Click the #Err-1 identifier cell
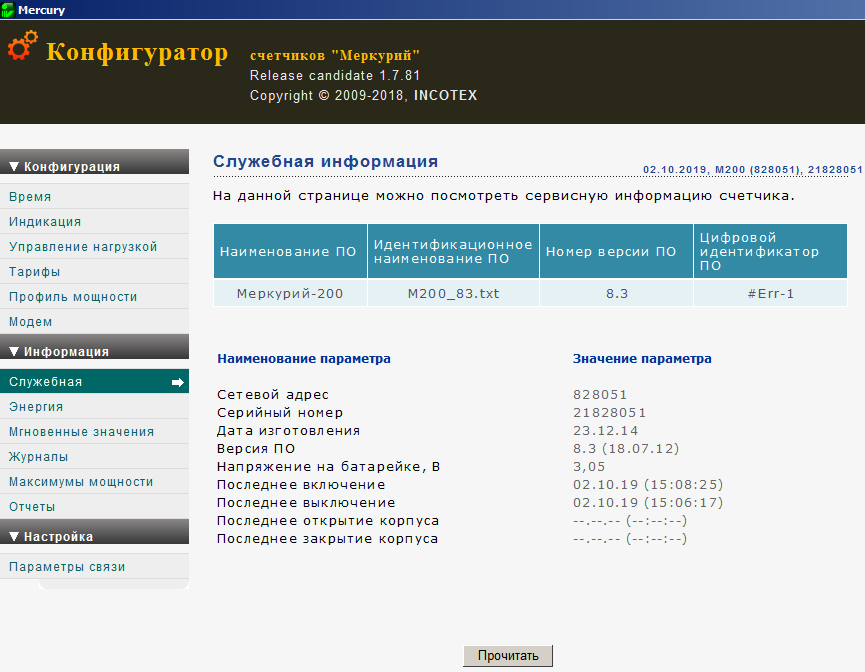 click(770, 294)
